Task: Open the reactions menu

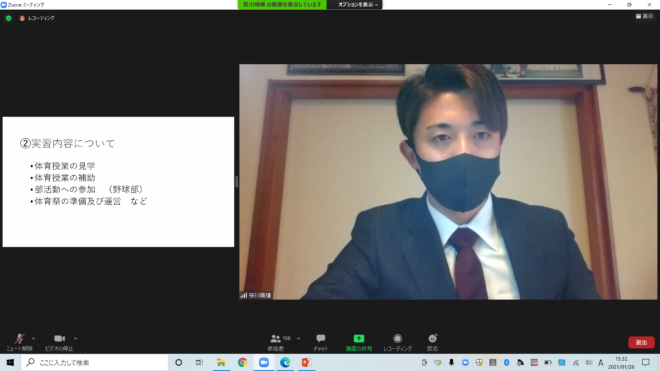Action: (x=432, y=342)
